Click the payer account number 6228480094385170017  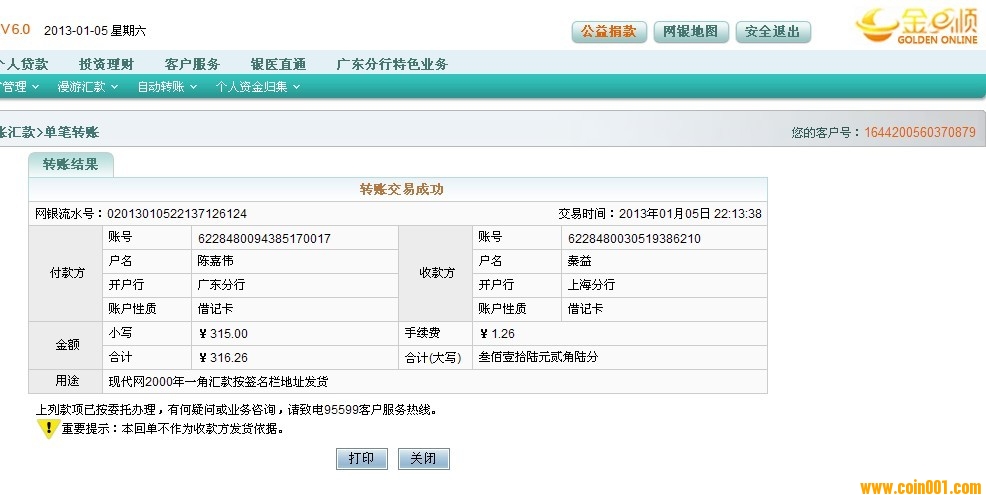265,238
